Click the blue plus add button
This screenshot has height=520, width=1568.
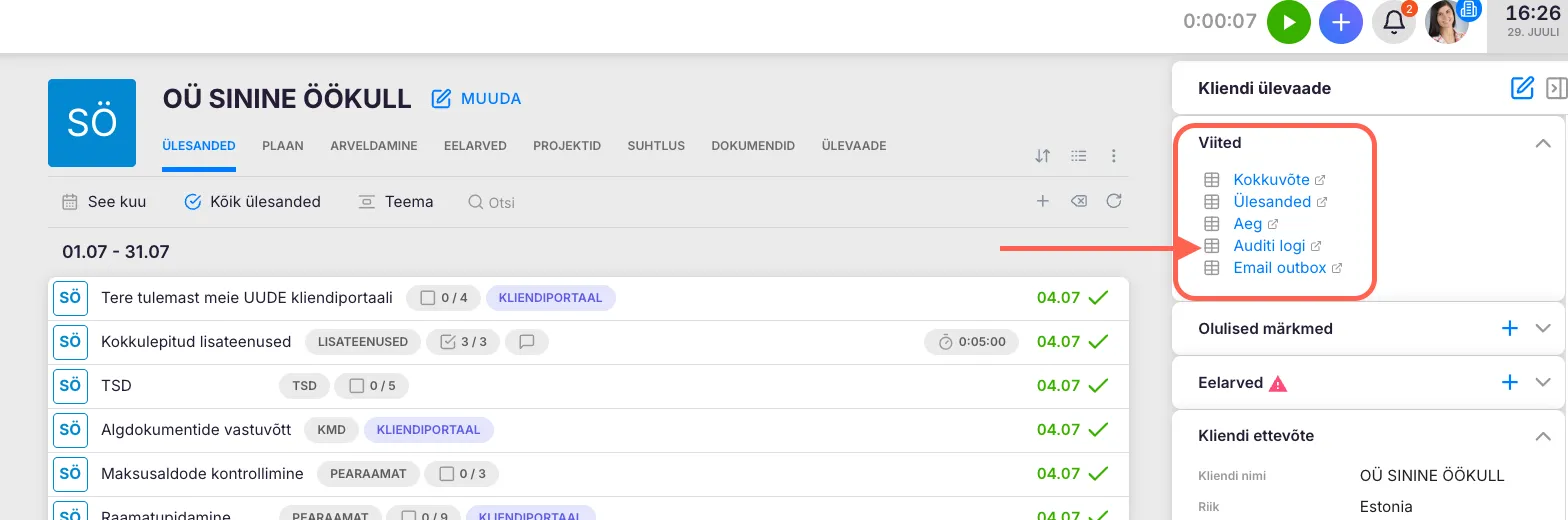(1341, 22)
